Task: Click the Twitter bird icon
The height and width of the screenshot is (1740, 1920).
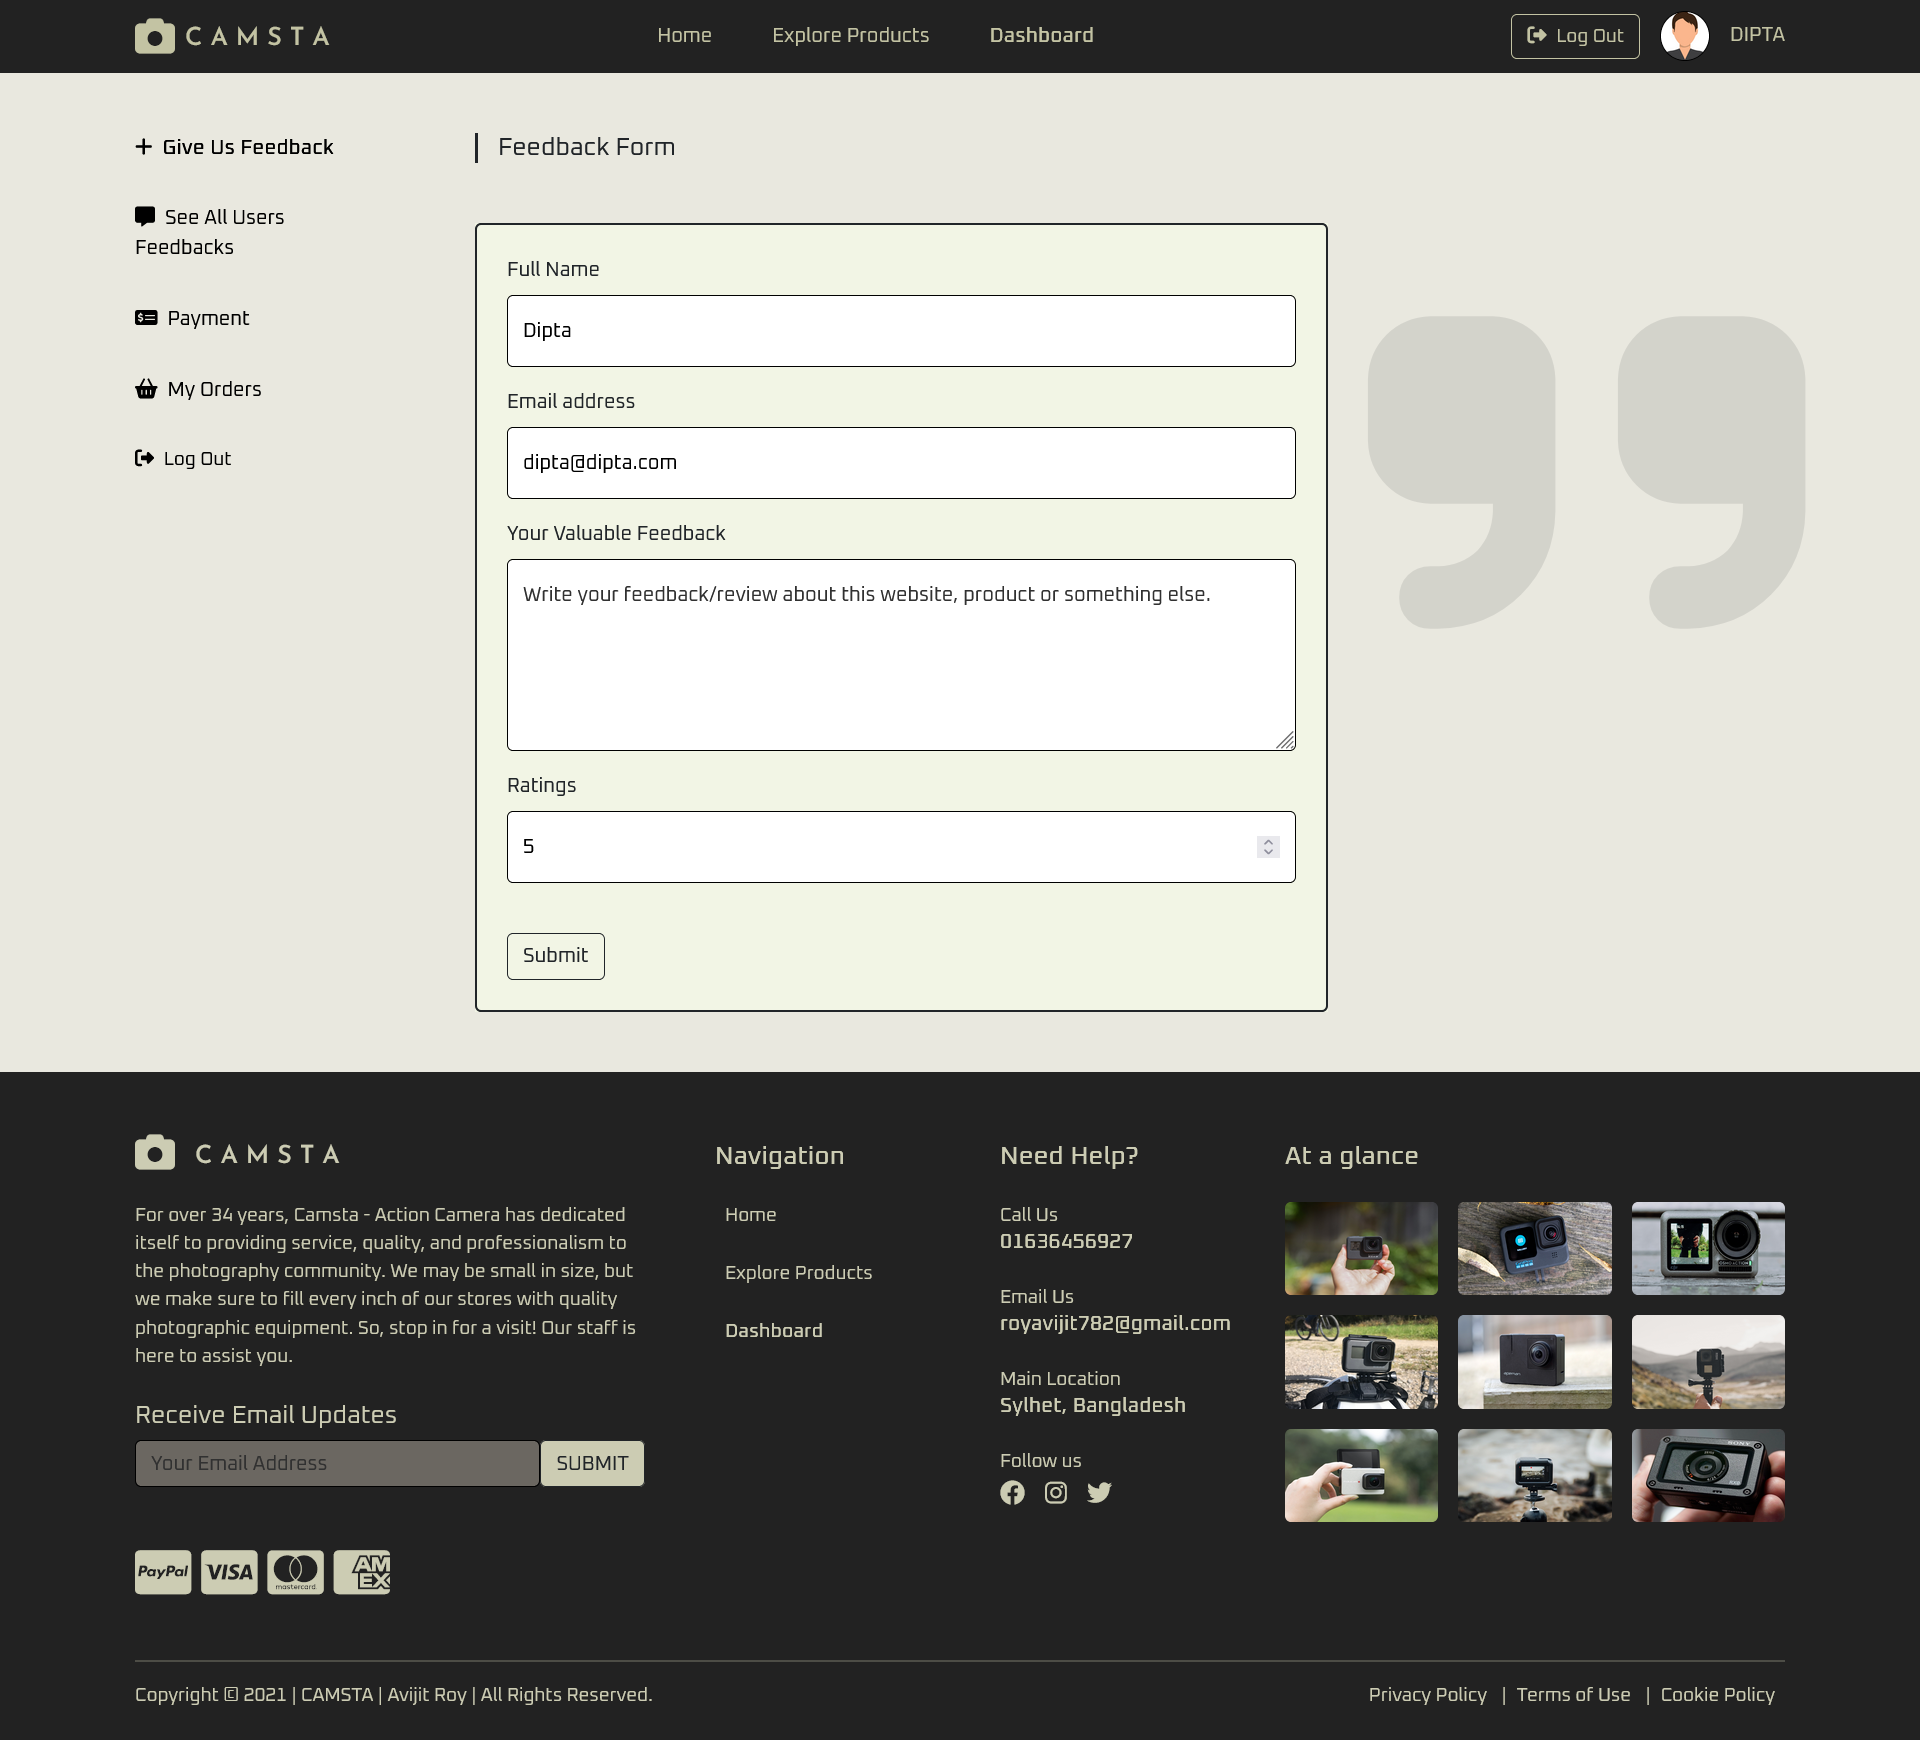Action: (x=1099, y=1493)
